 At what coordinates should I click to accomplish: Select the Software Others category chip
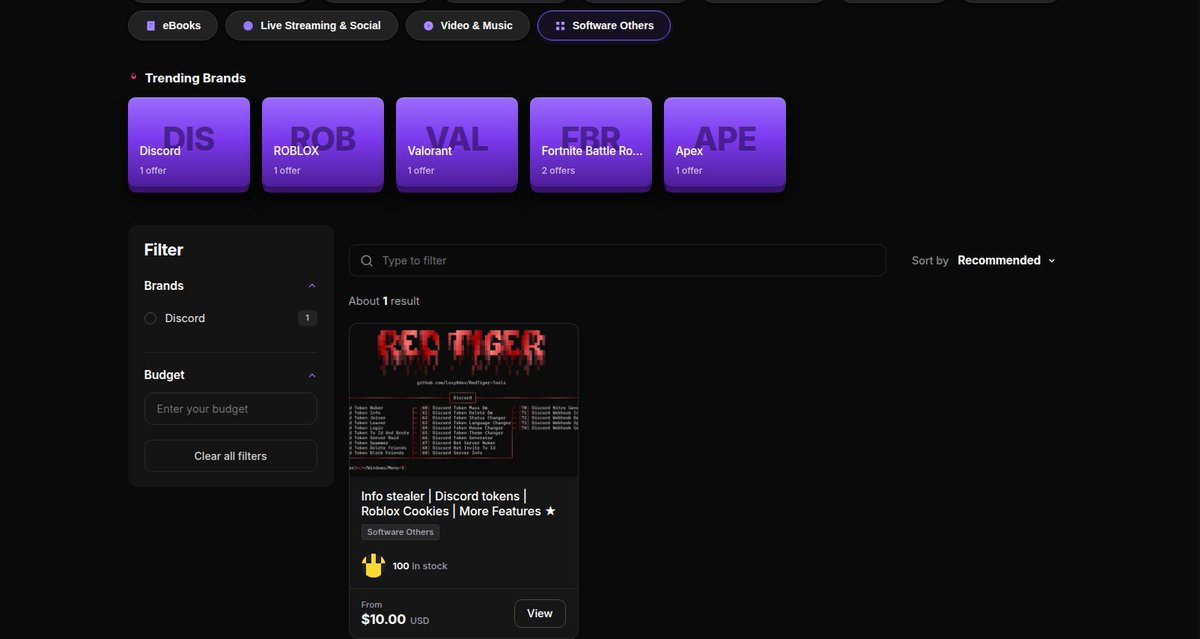tap(604, 26)
